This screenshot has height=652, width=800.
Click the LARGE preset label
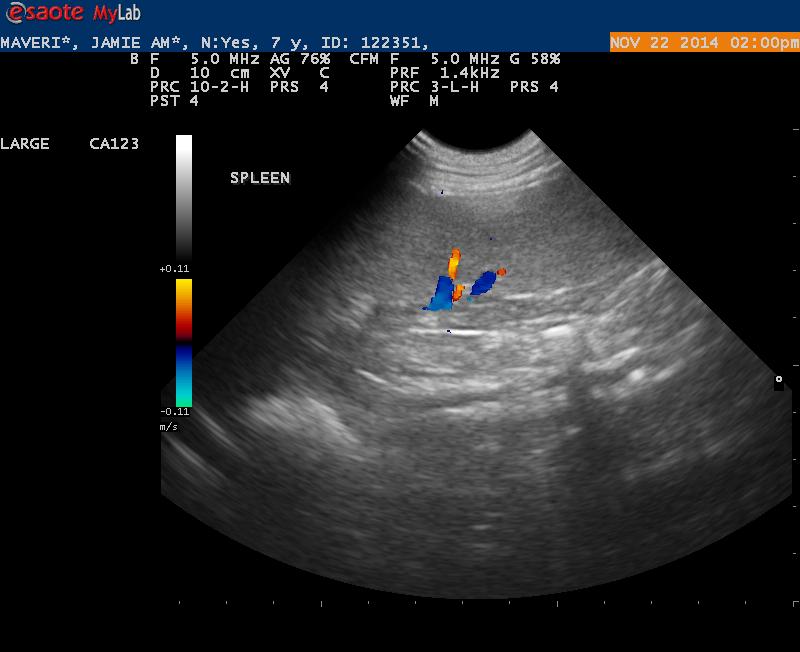(x=25, y=144)
